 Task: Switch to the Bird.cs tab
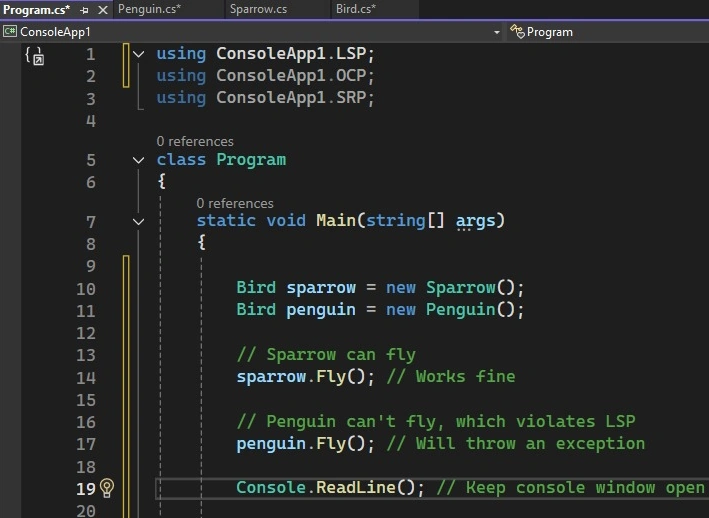point(356,9)
